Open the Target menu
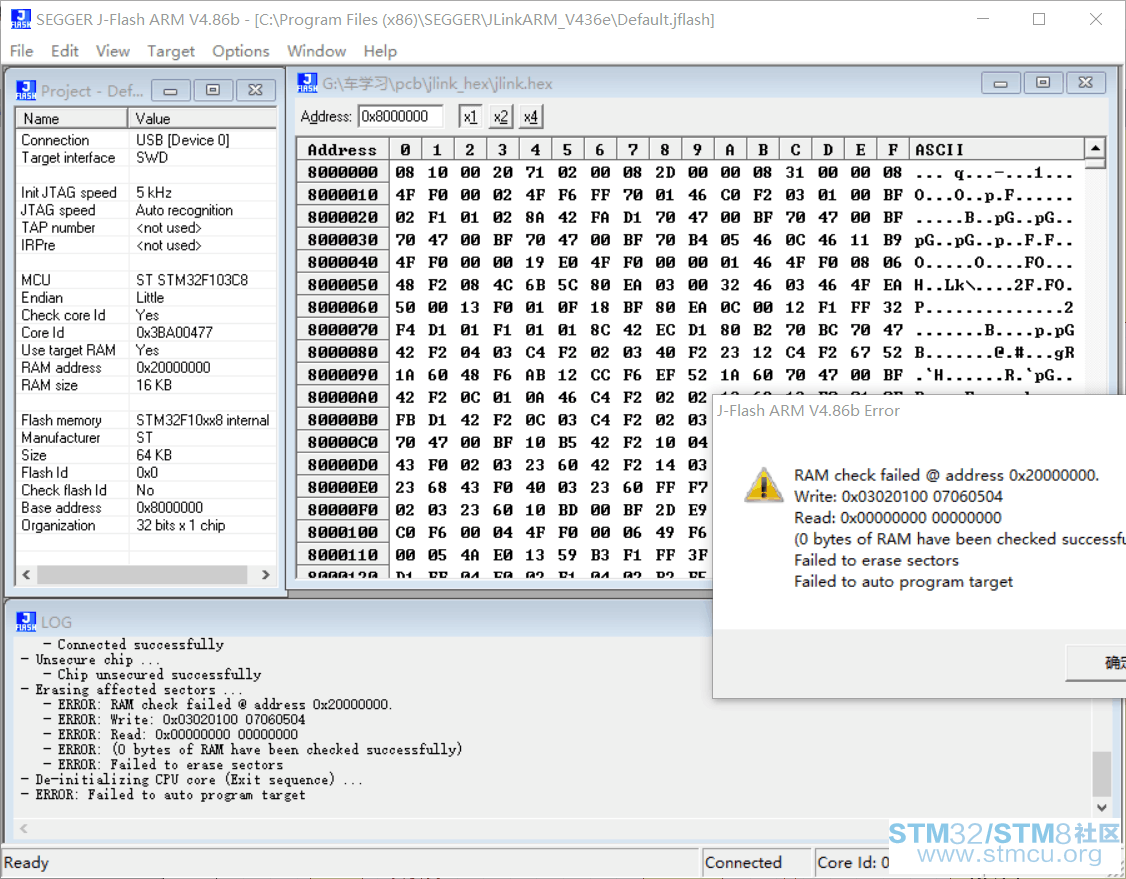This screenshot has width=1126, height=879. tap(171, 51)
